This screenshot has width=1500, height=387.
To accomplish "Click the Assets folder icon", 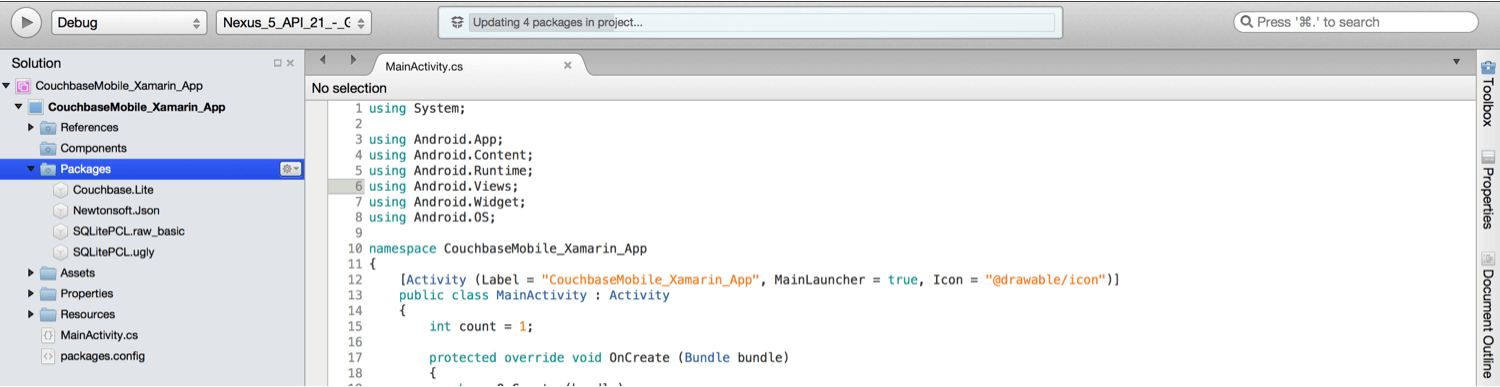I will 48,273.
